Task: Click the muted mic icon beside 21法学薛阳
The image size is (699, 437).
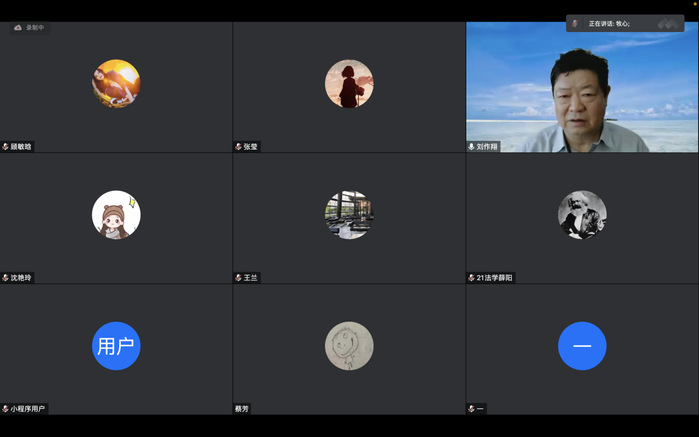Action: [472, 277]
